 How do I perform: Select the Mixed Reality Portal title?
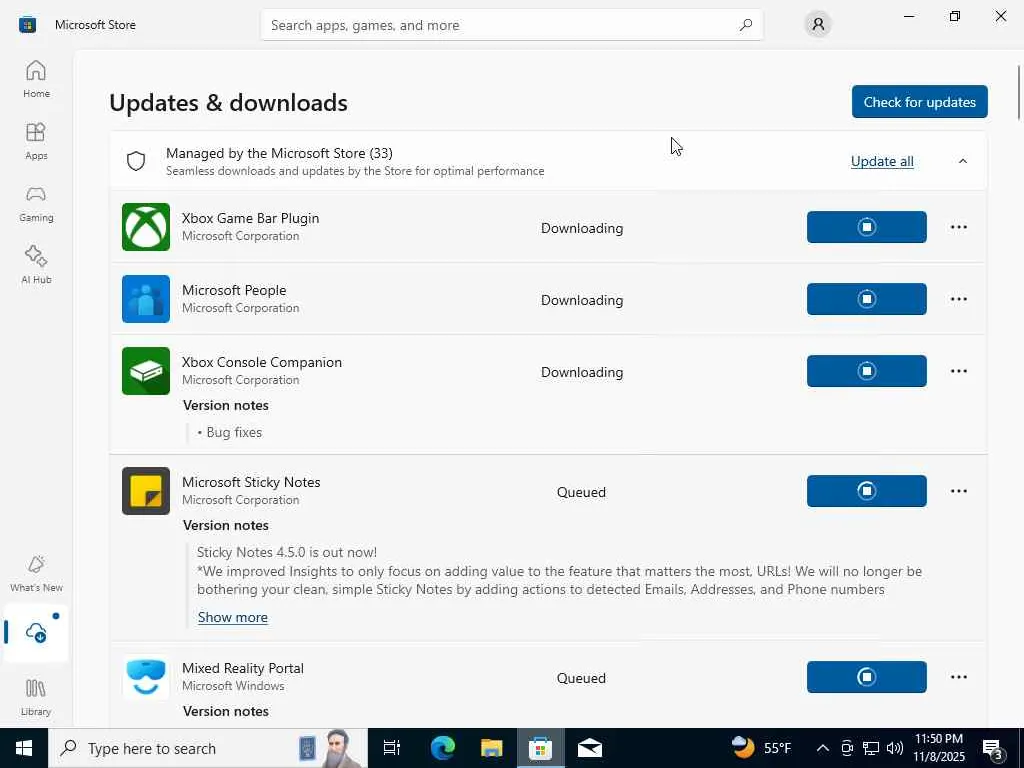(242, 668)
